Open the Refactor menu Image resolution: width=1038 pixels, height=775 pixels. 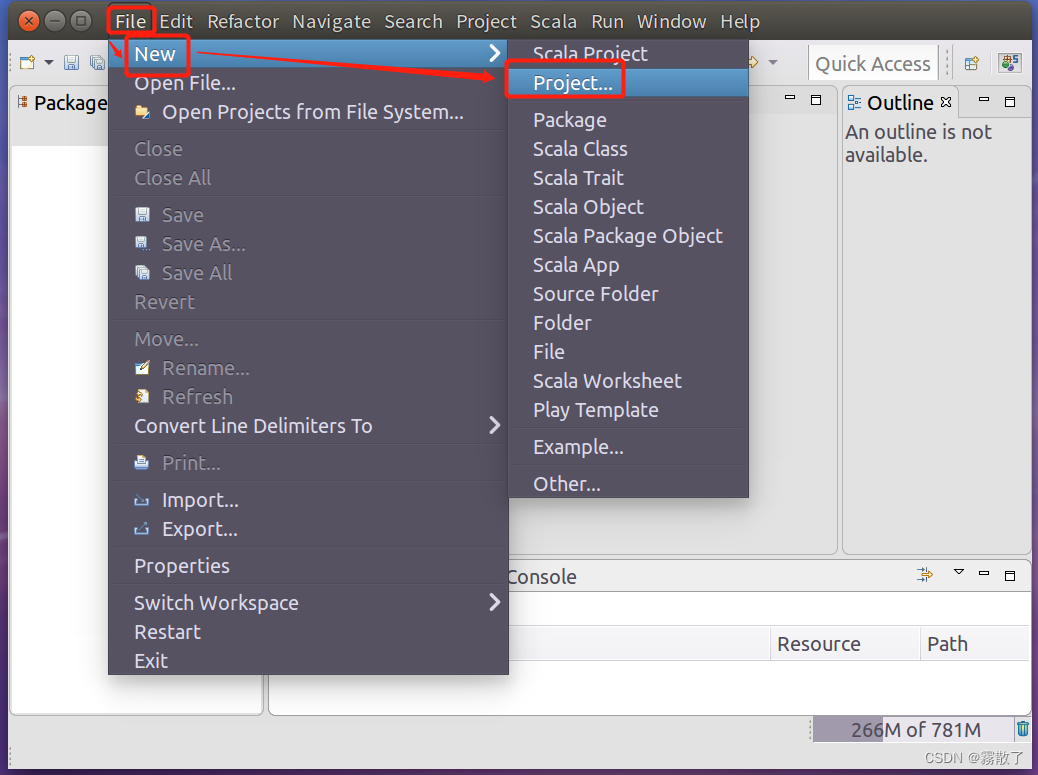243,21
